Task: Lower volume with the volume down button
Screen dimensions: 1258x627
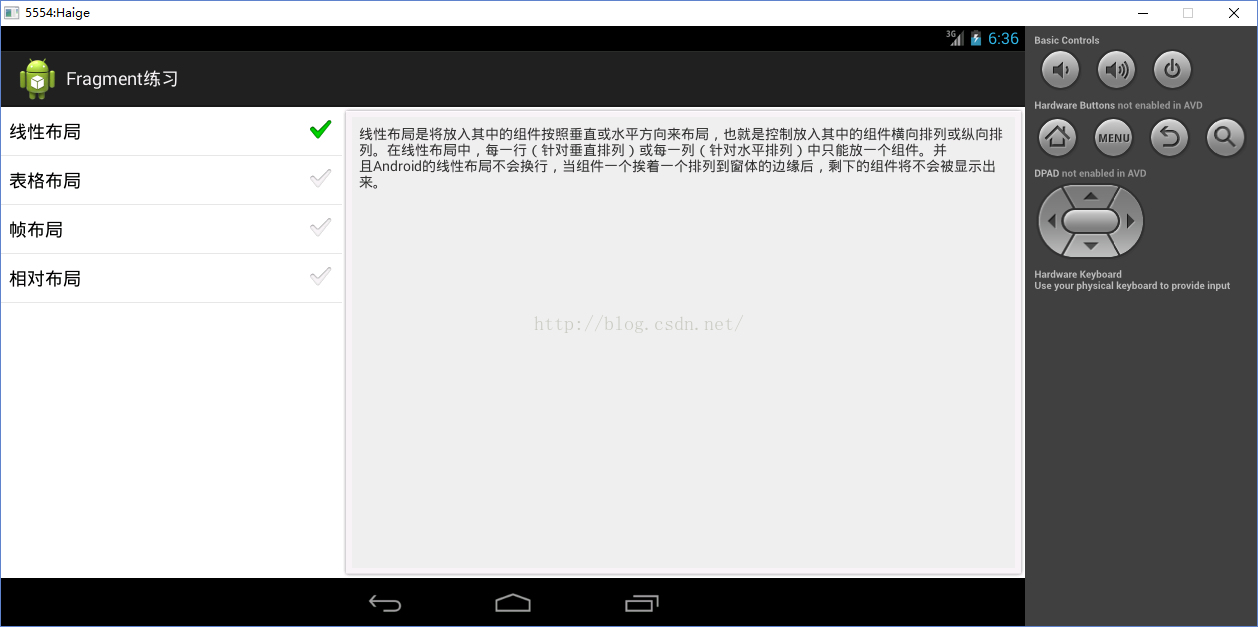Action: click(x=1061, y=70)
